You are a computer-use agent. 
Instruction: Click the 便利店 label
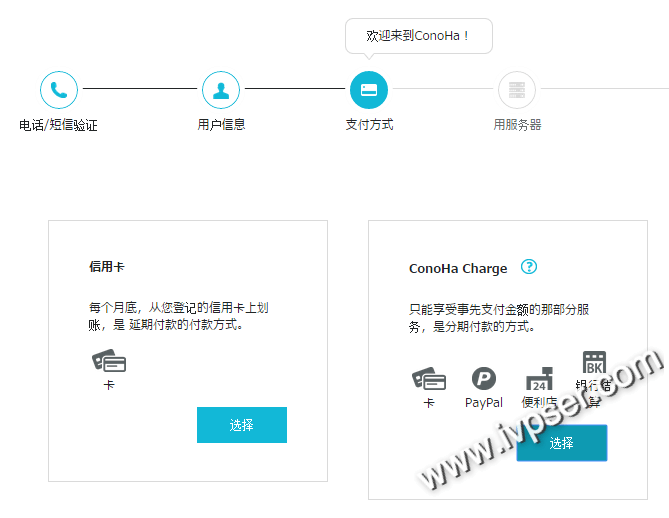(539, 402)
